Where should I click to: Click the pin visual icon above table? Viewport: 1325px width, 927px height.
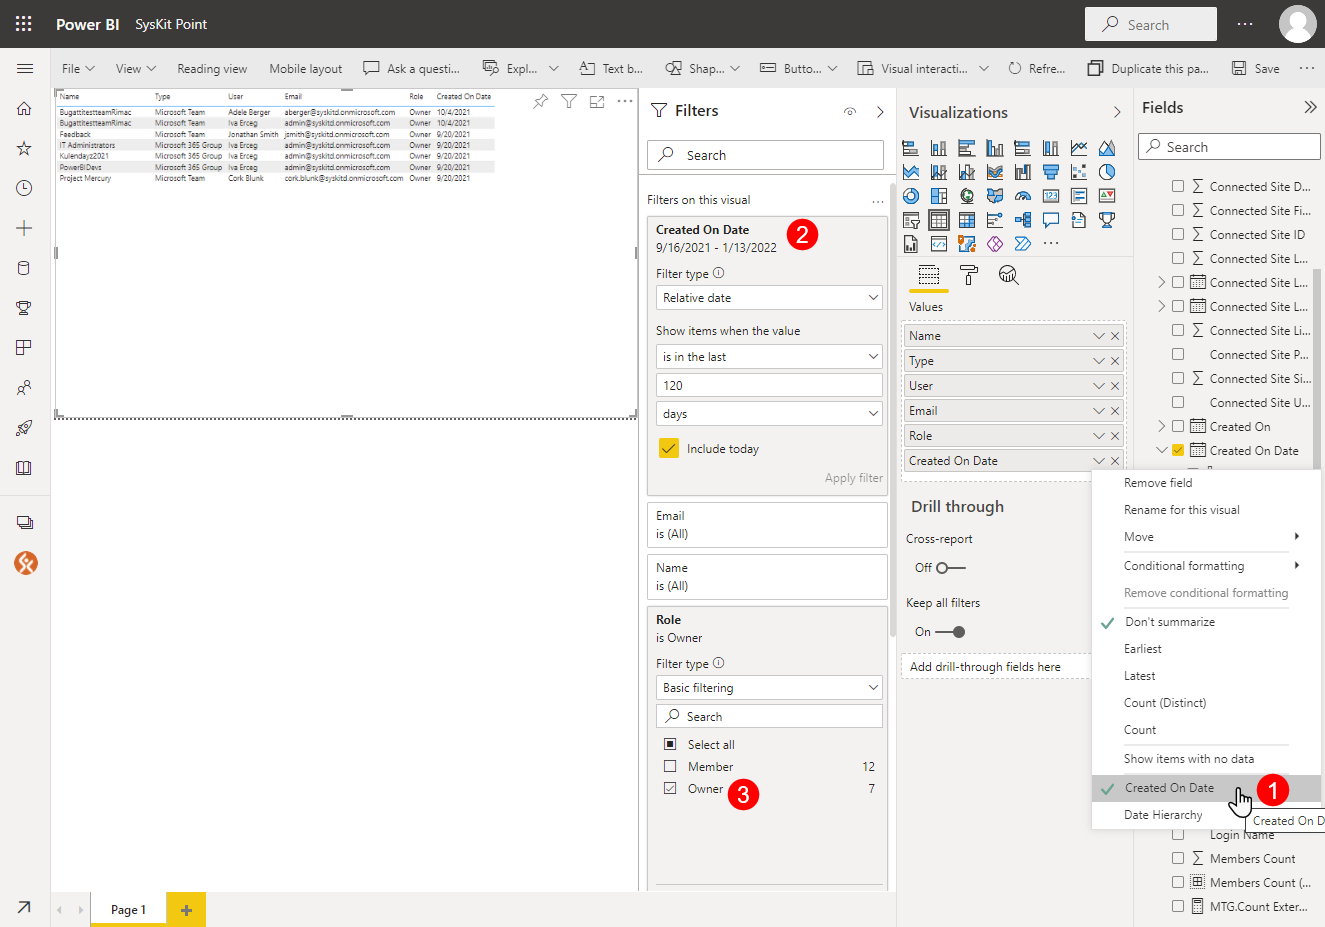click(541, 101)
